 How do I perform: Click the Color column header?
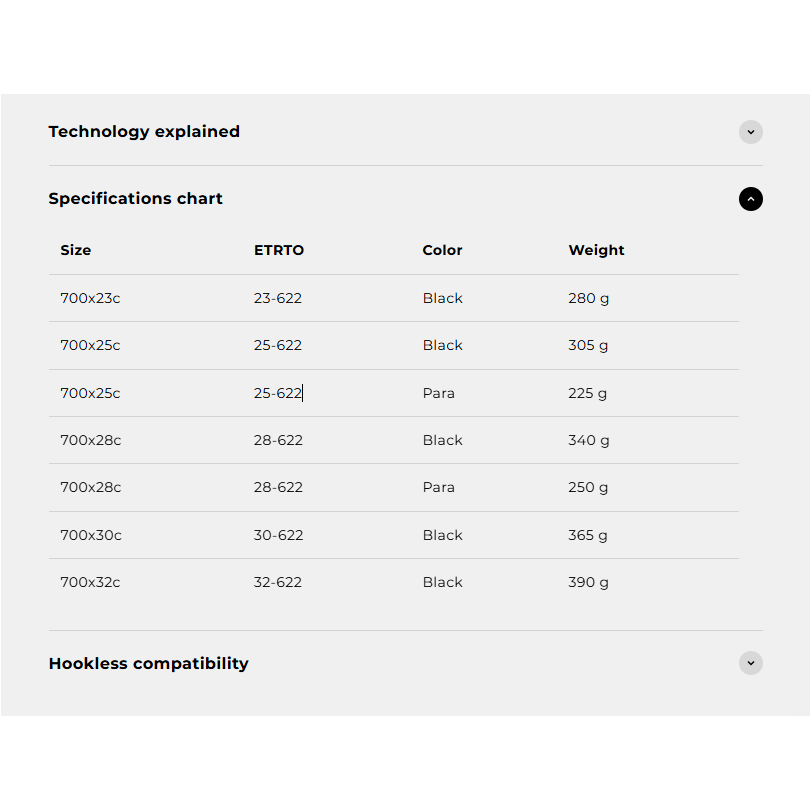point(442,250)
